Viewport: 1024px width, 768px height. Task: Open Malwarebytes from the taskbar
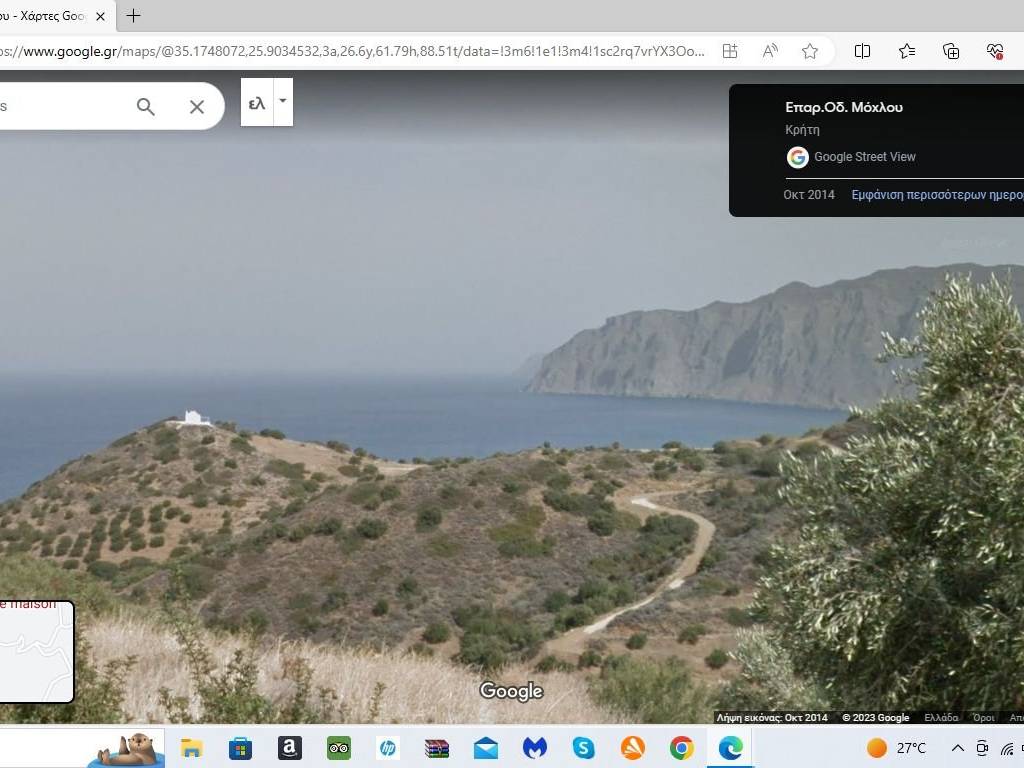tap(535, 748)
